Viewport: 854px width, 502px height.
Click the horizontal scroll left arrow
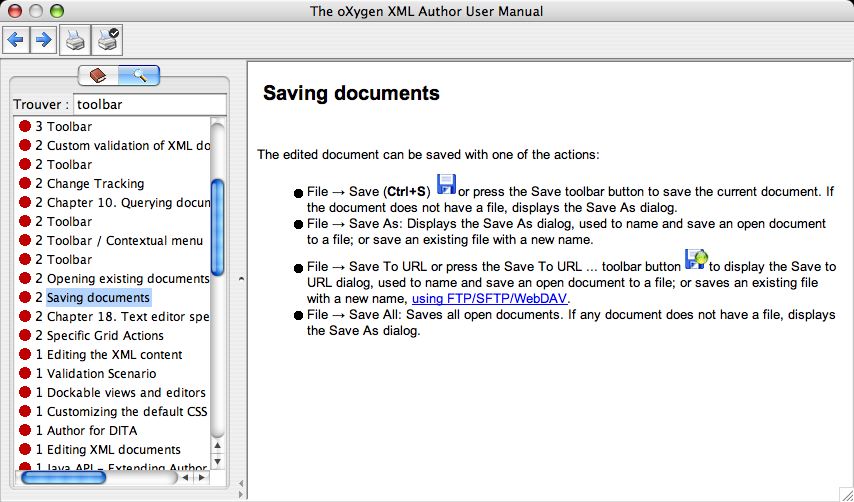185,477
